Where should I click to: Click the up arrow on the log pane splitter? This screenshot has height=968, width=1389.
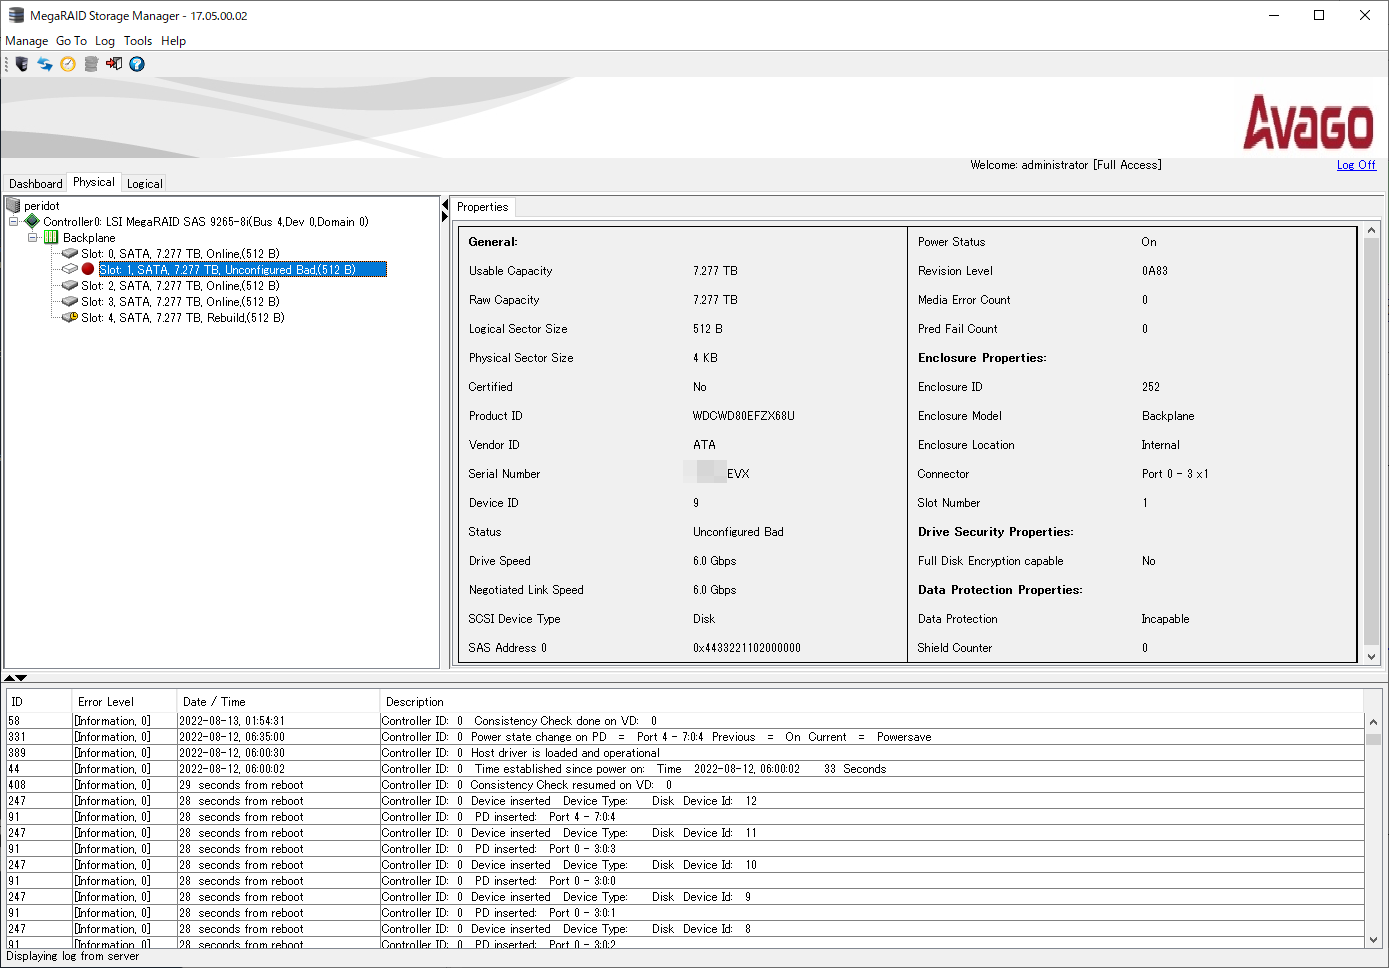pyautogui.click(x=10, y=678)
